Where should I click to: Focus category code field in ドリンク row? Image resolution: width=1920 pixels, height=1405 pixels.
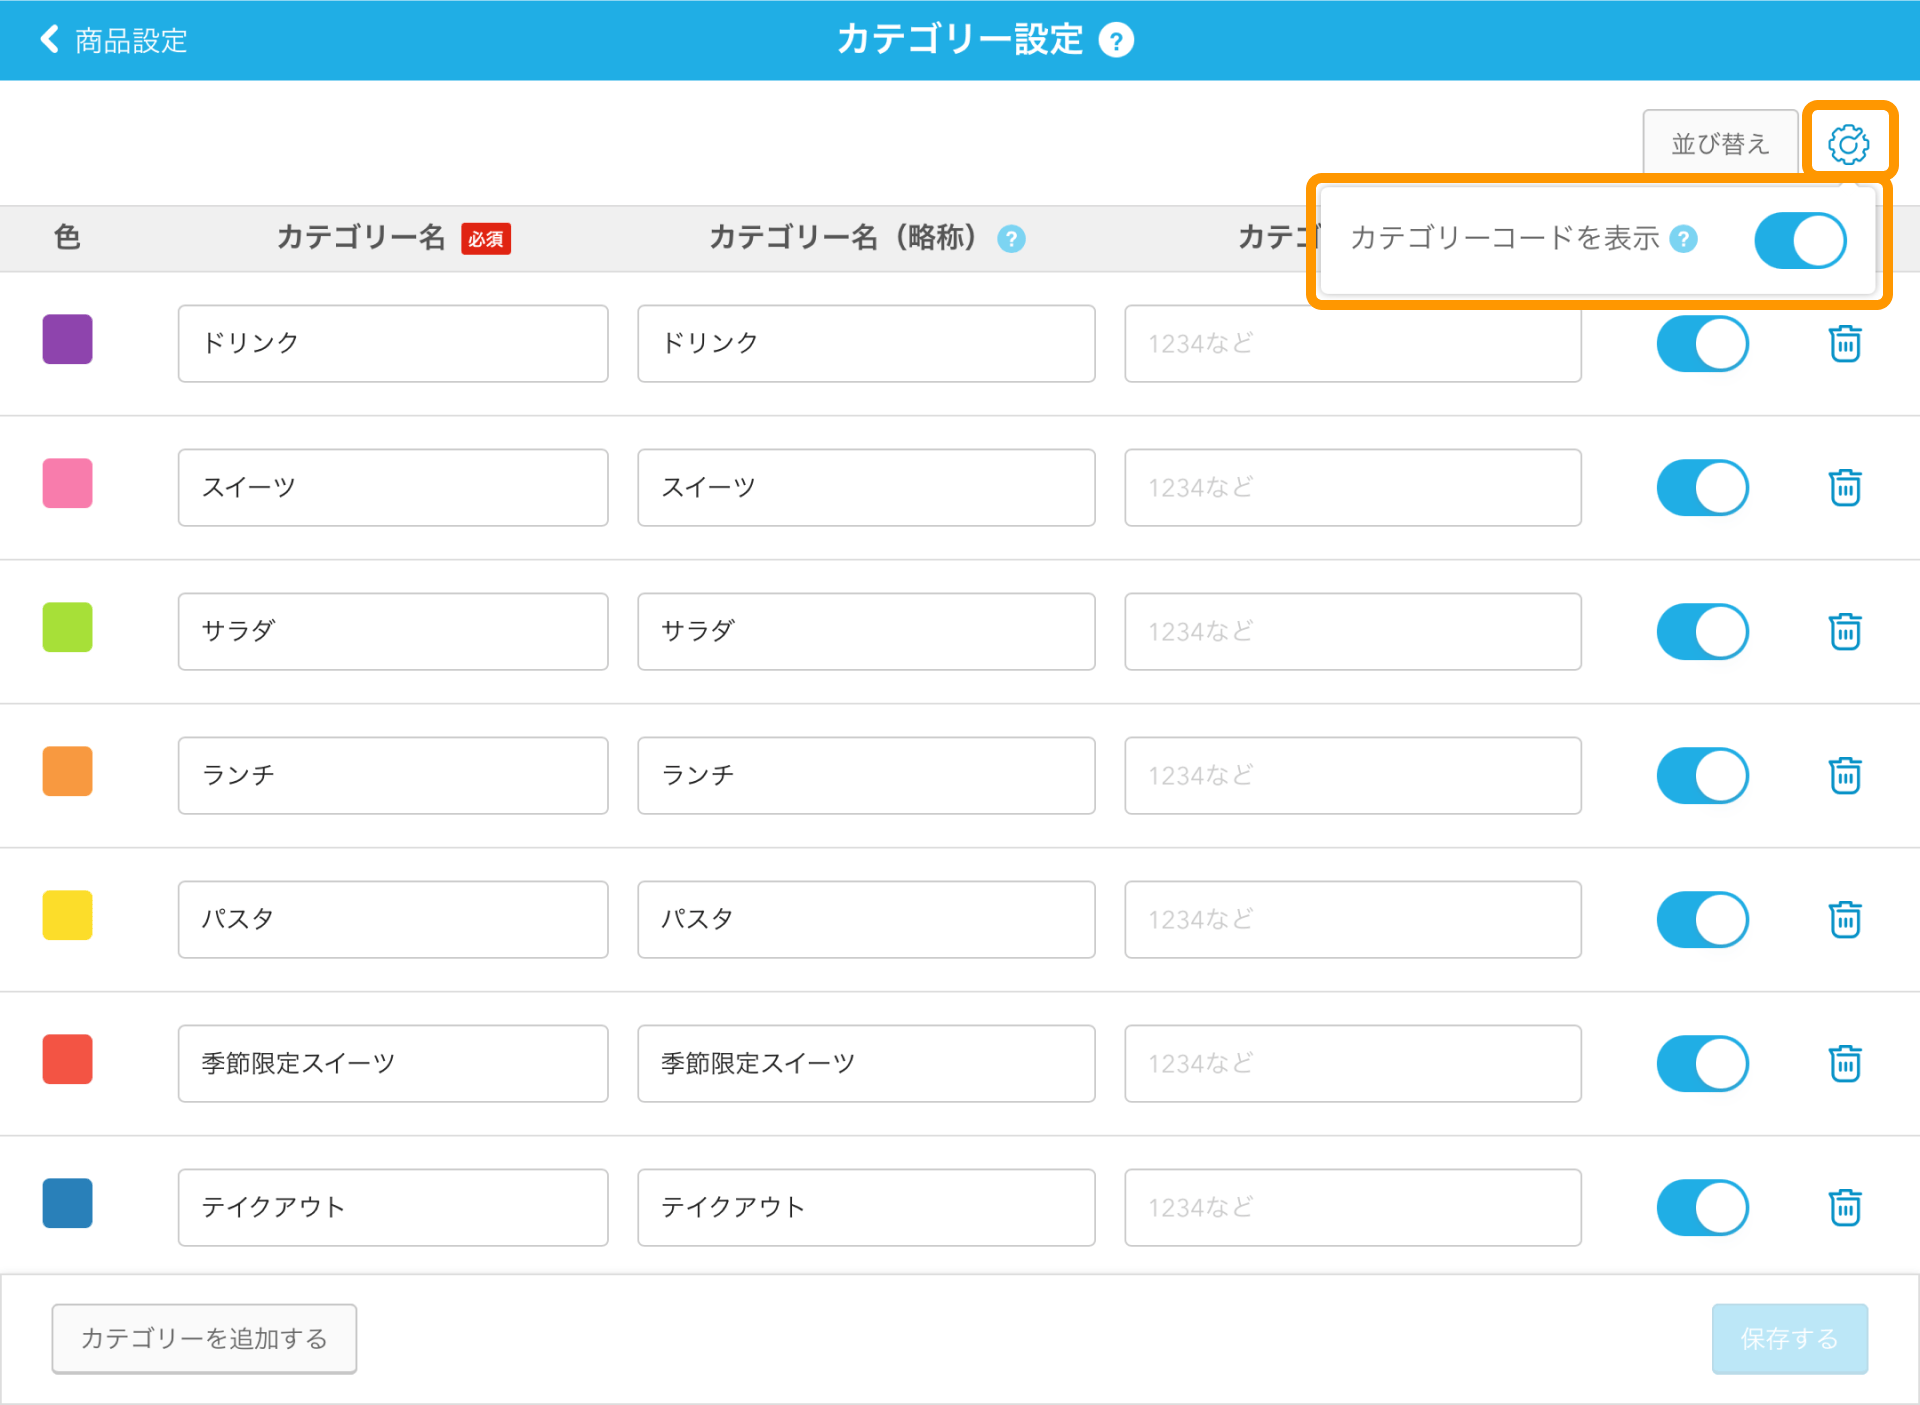(x=1353, y=343)
